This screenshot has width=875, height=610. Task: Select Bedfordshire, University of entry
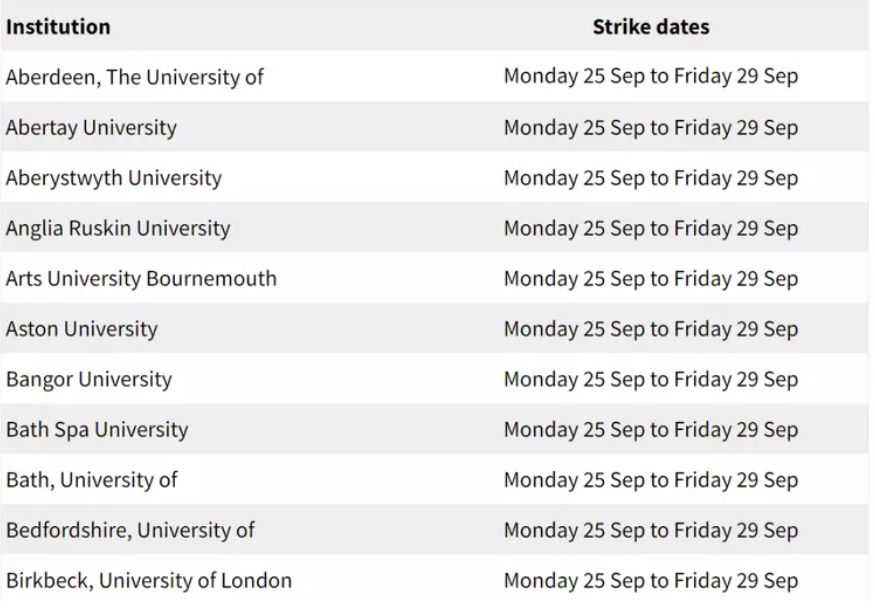coord(130,530)
